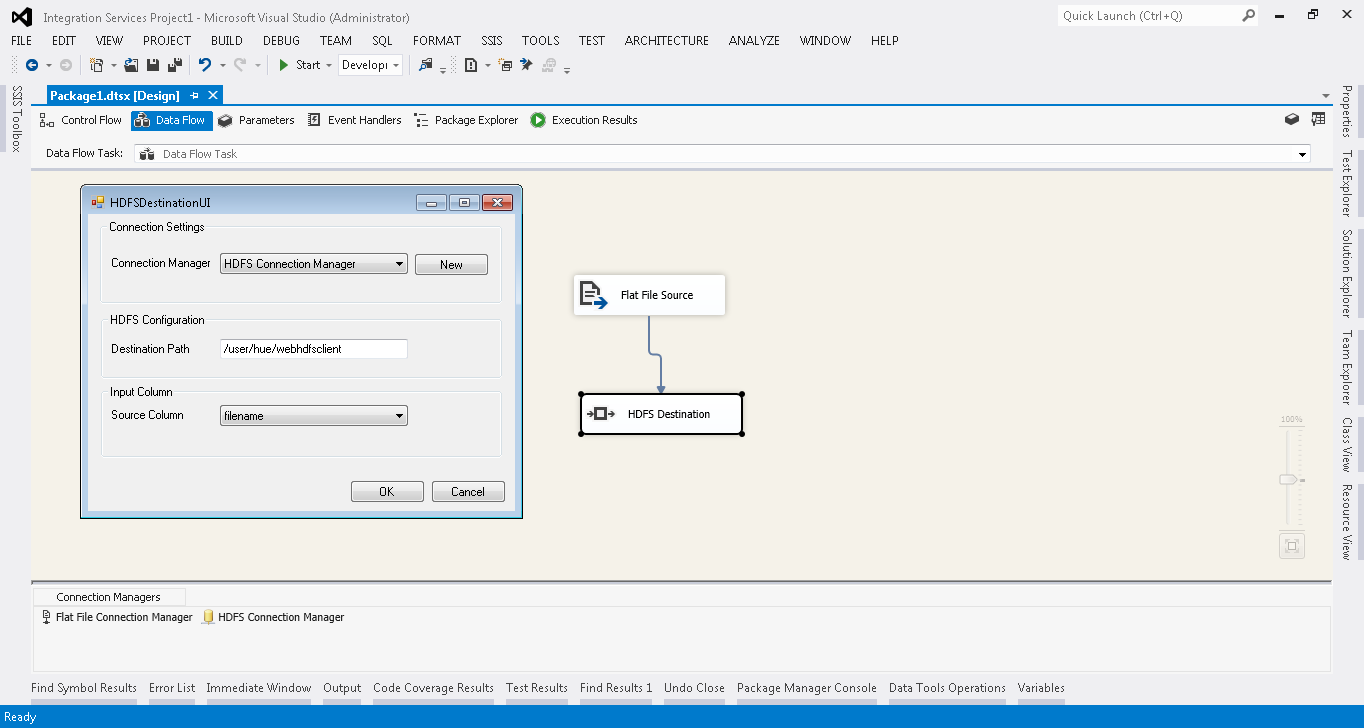Show the Execution Results tab
The height and width of the screenshot is (728, 1364).
tap(584, 120)
